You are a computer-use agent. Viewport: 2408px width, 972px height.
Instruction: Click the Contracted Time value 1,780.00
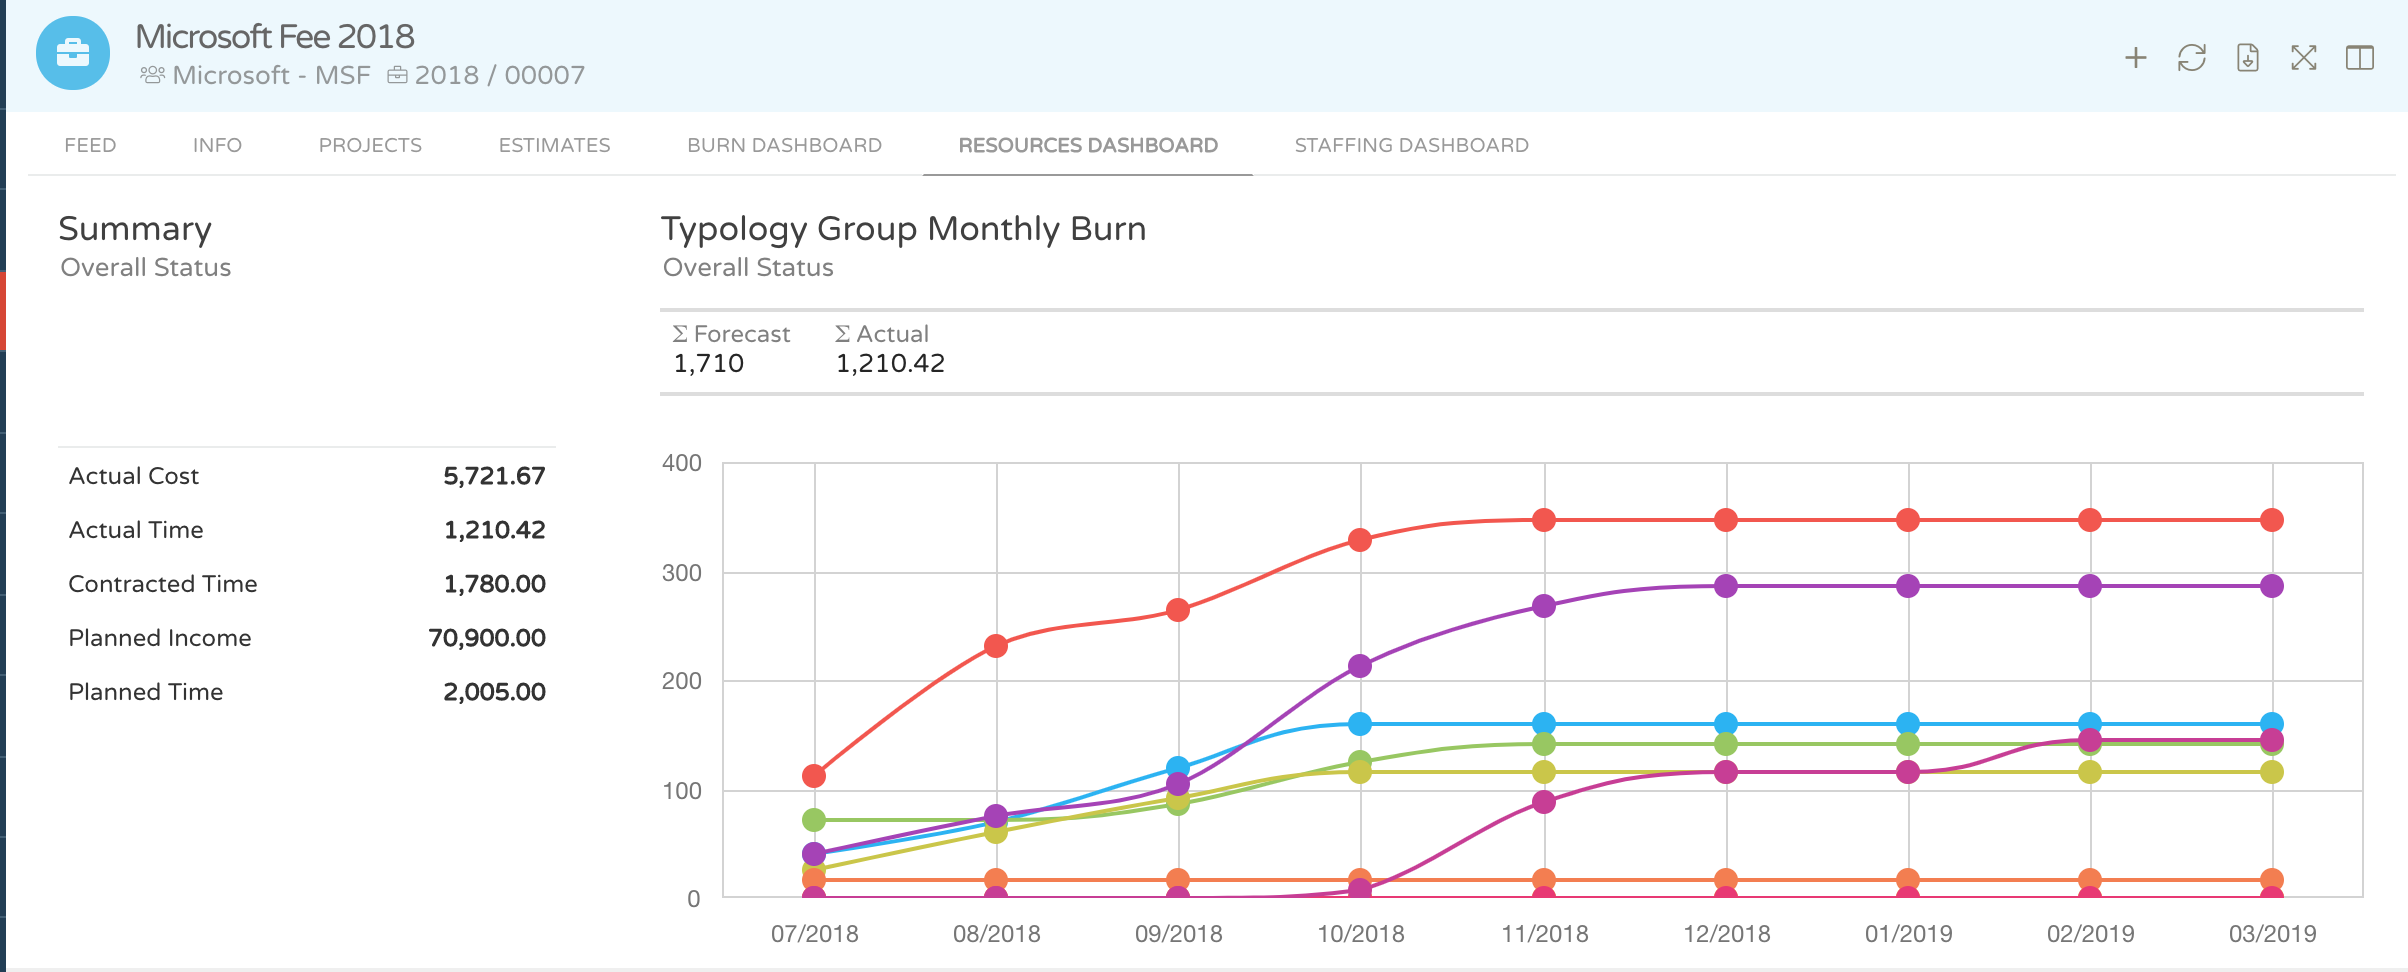(494, 584)
